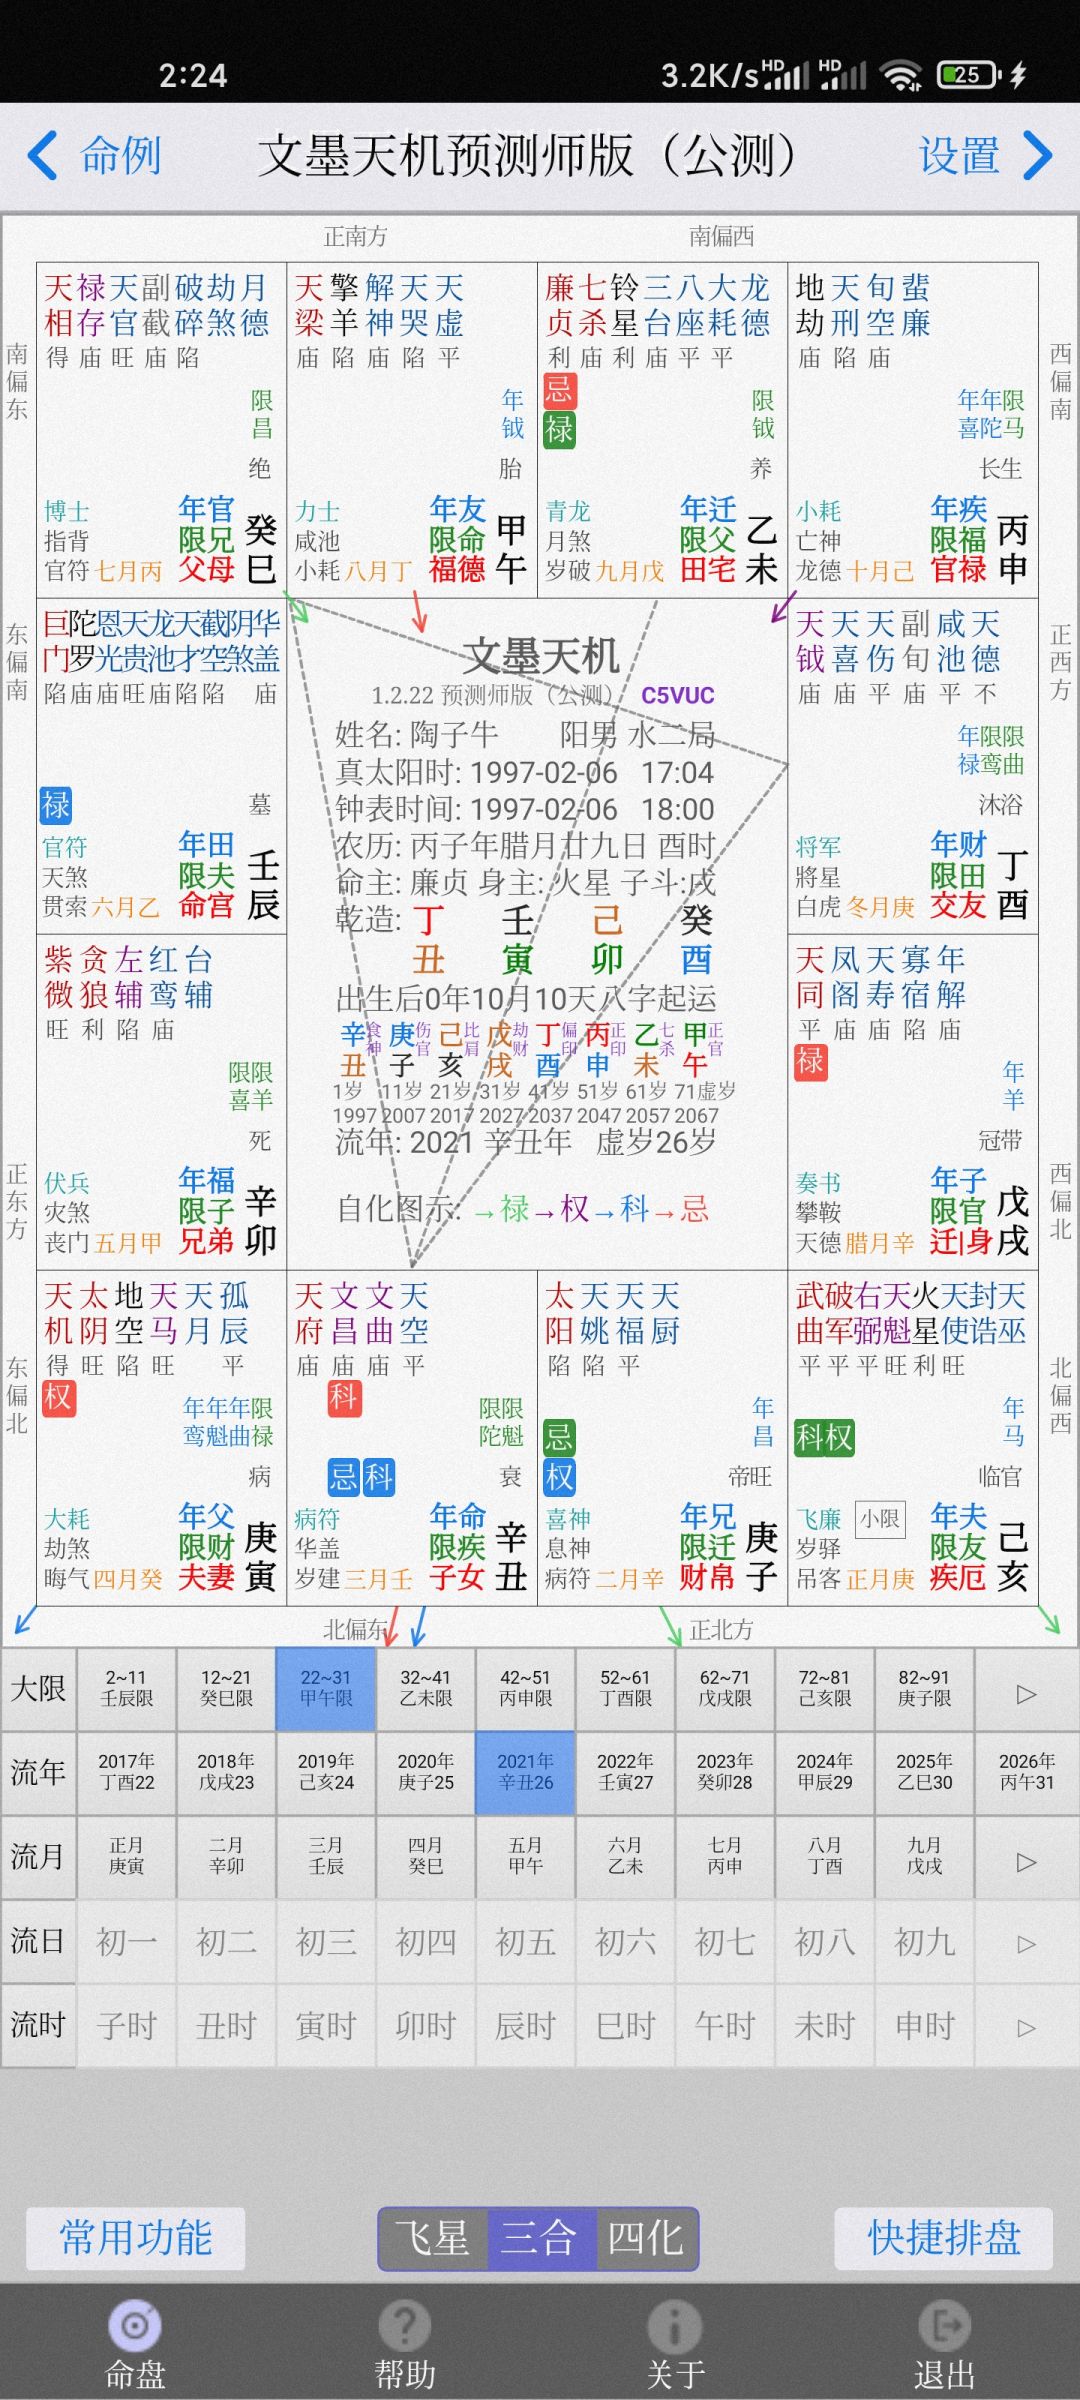Expand more 流日 days arrow
Viewport: 1080px width, 2400px height.
click(x=1026, y=1944)
